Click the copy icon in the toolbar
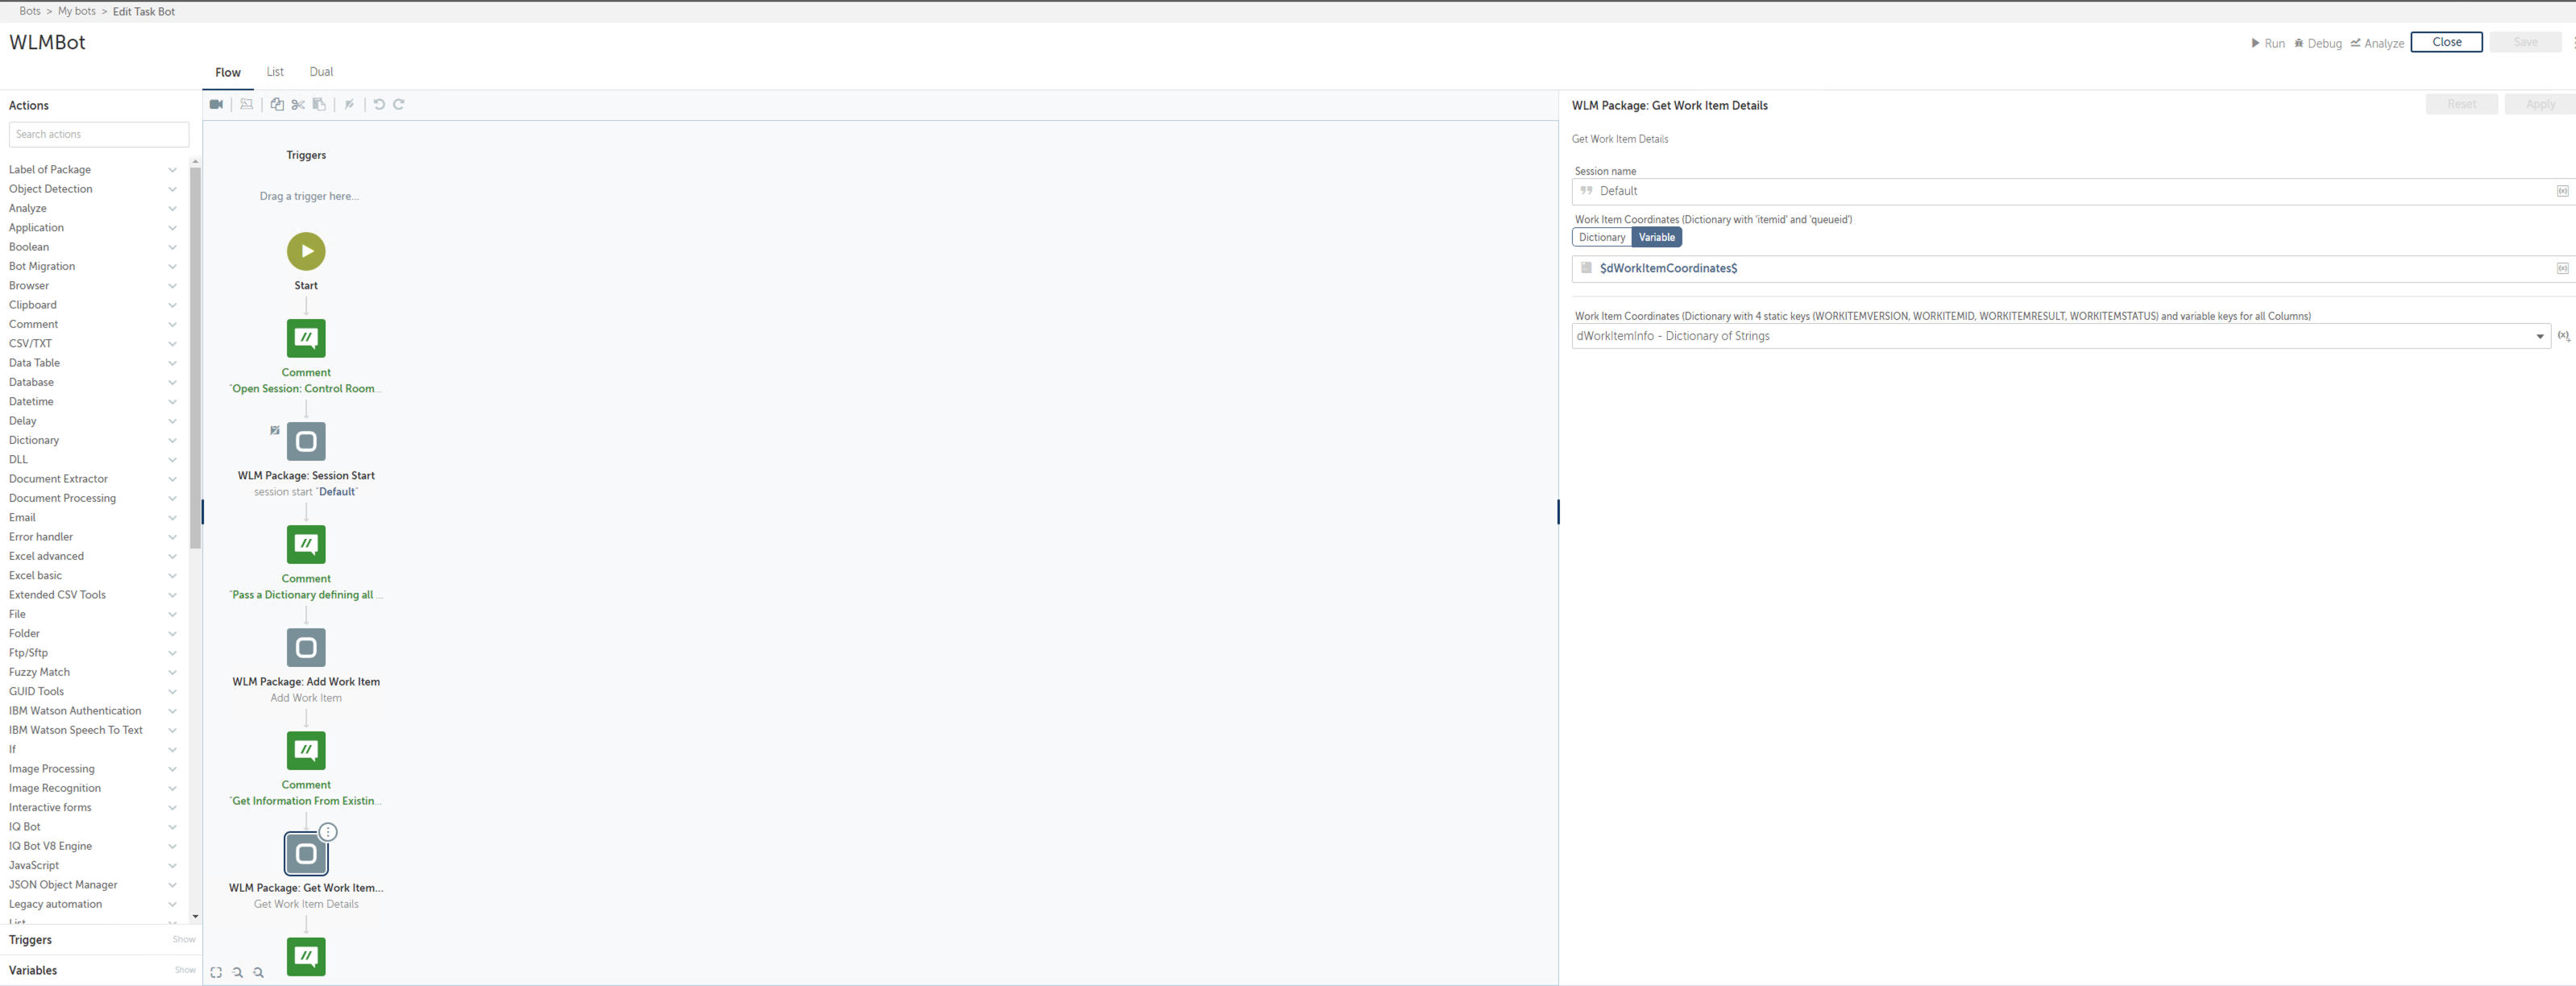2576x986 pixels. 277,104
